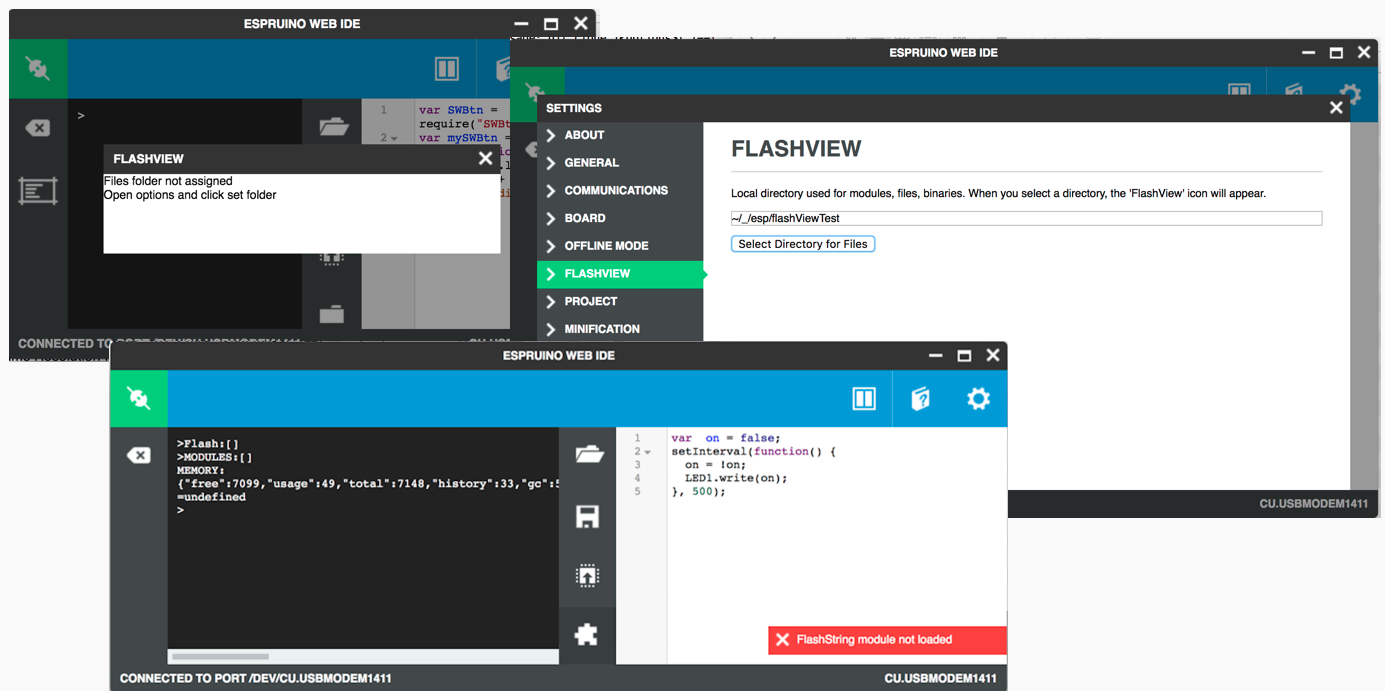Maximize the Settings Espruino Web IDE window

pos(1336,53)
